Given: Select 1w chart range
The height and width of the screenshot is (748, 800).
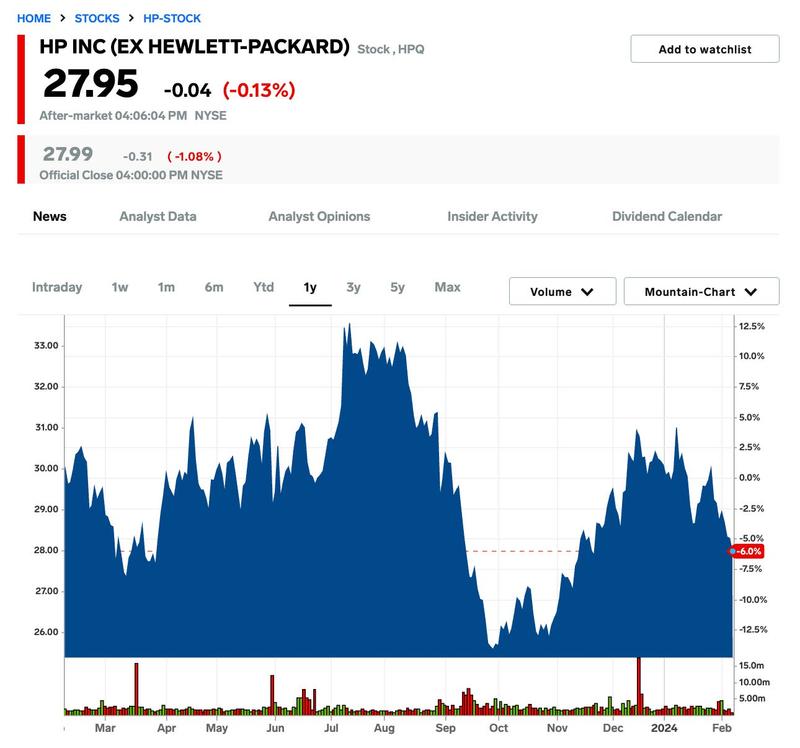Looking at the screenshot, I should pyautogui.click(x=120, y=287).
